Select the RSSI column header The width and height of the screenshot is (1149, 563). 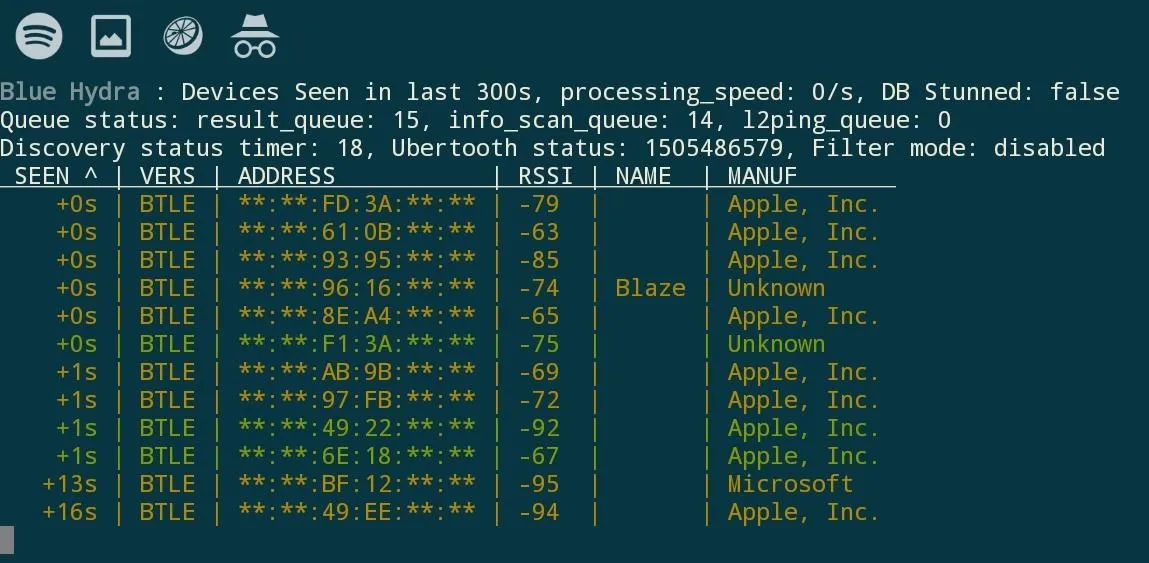[546, 176]
